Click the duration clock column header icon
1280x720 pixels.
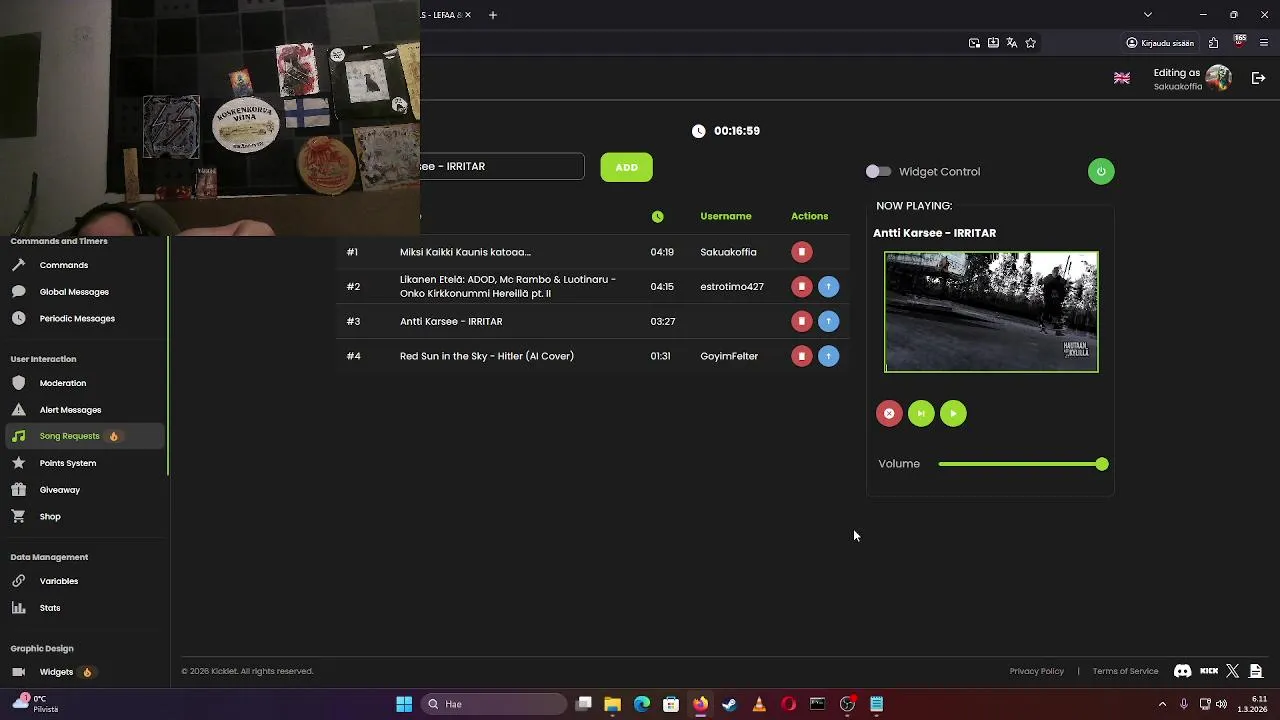657,216
